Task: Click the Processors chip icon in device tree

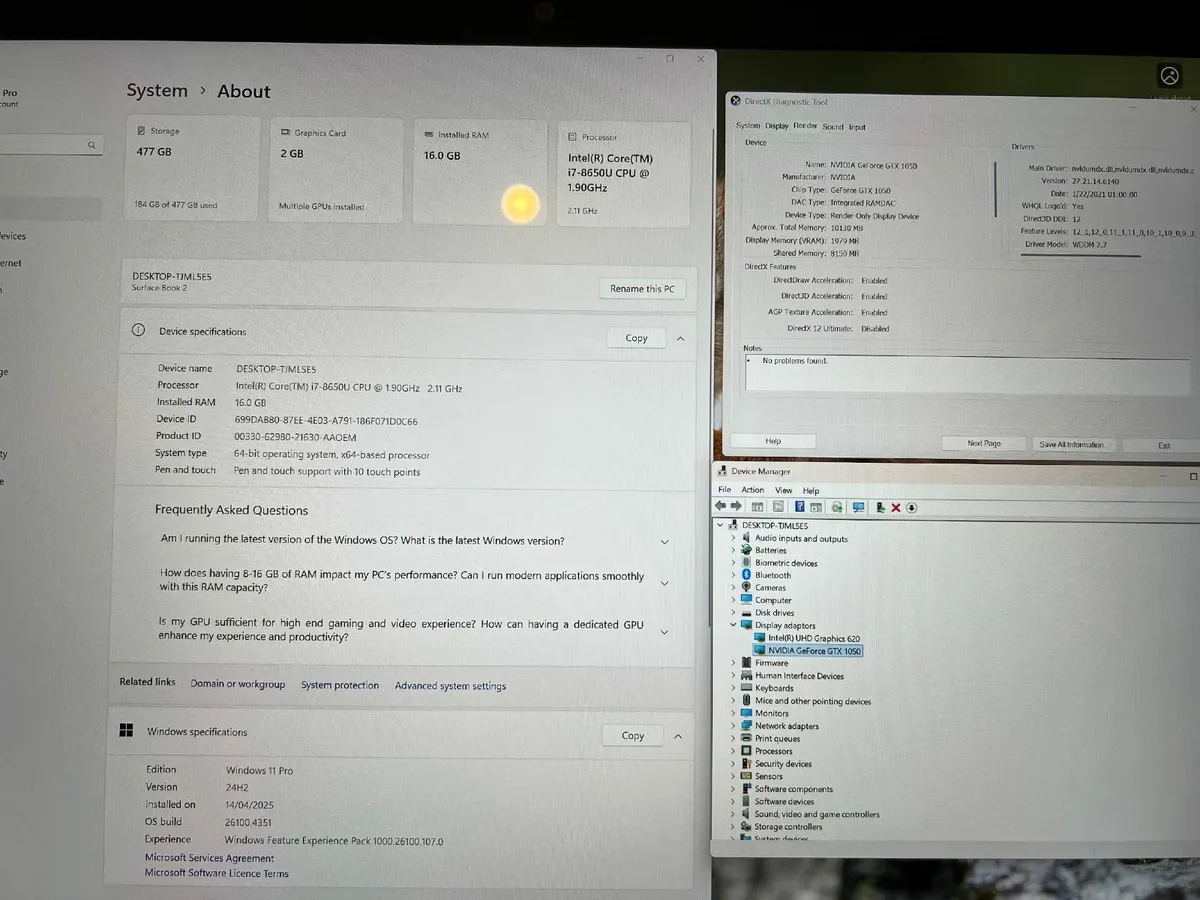Action: pyautogui.click(x=746, y=751)
